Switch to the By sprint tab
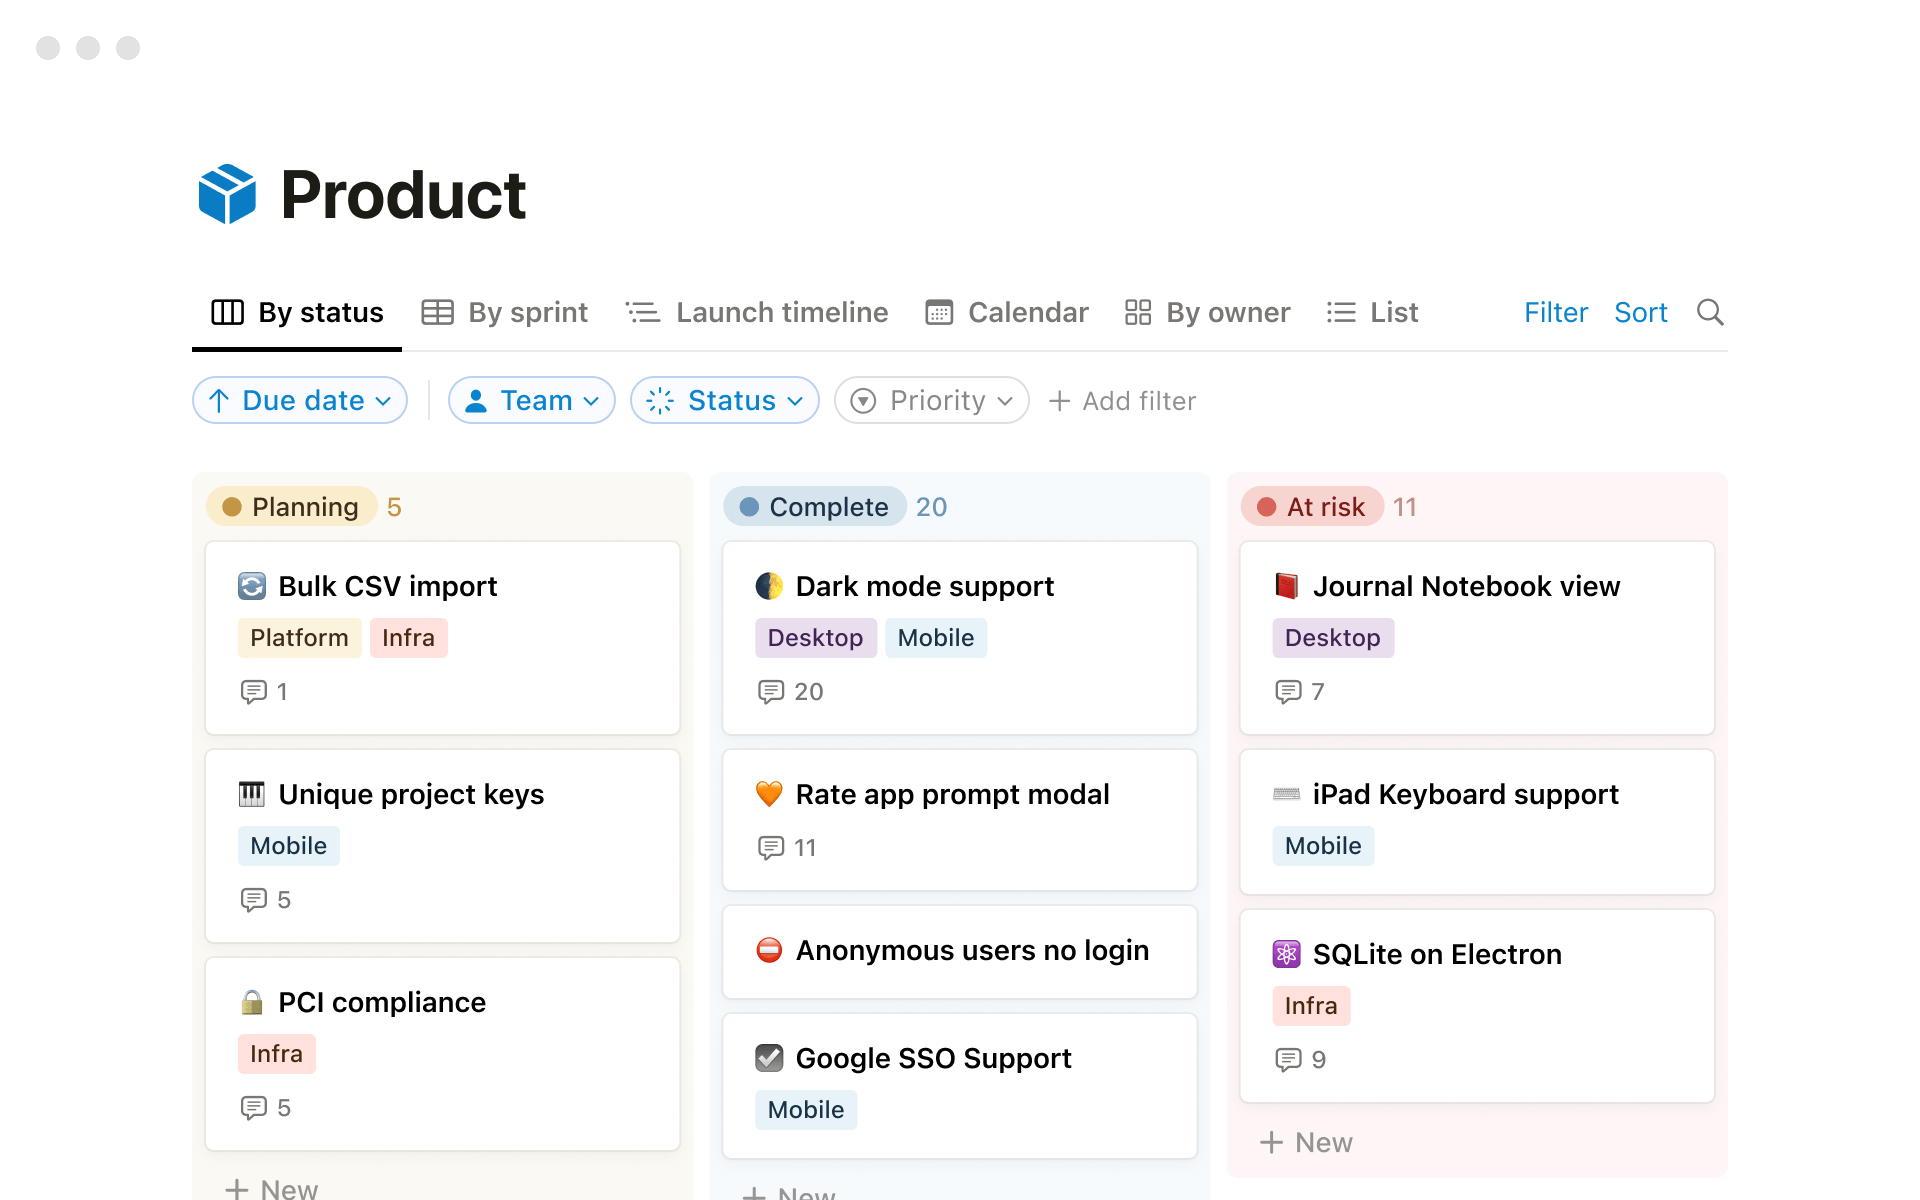This screenshot has height=1200, width=1920. (x=505, y=313)
